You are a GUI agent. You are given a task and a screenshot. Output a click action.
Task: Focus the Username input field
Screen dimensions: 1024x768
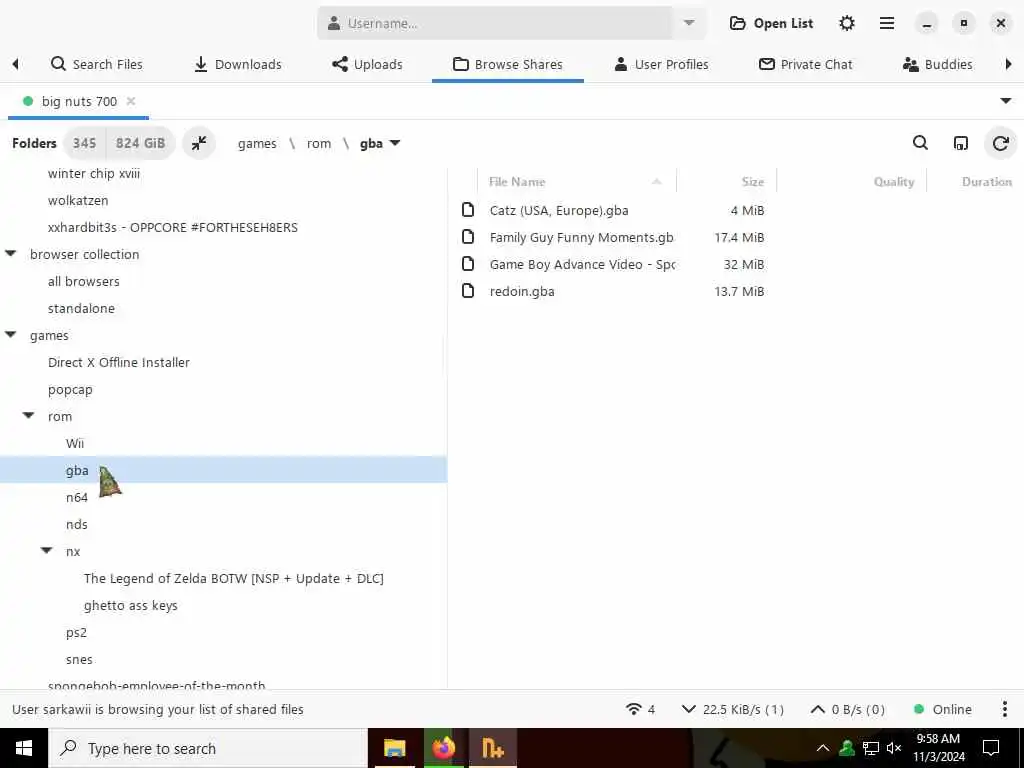[x=494, y=24]
